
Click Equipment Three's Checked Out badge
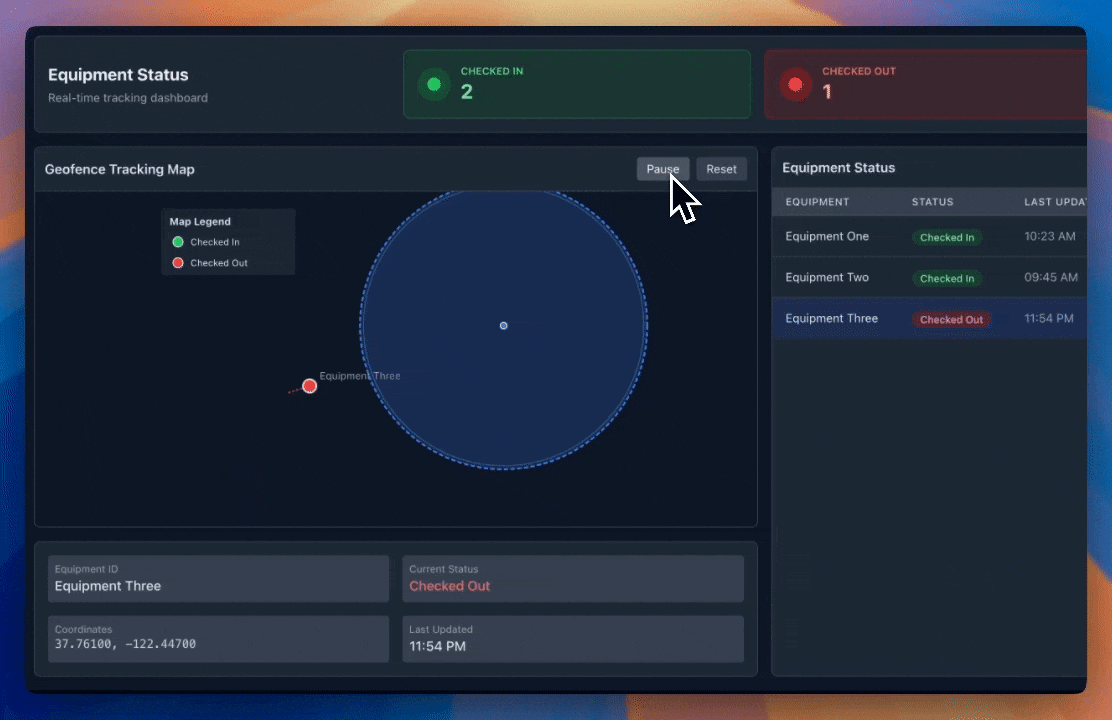tap(951, 320)
